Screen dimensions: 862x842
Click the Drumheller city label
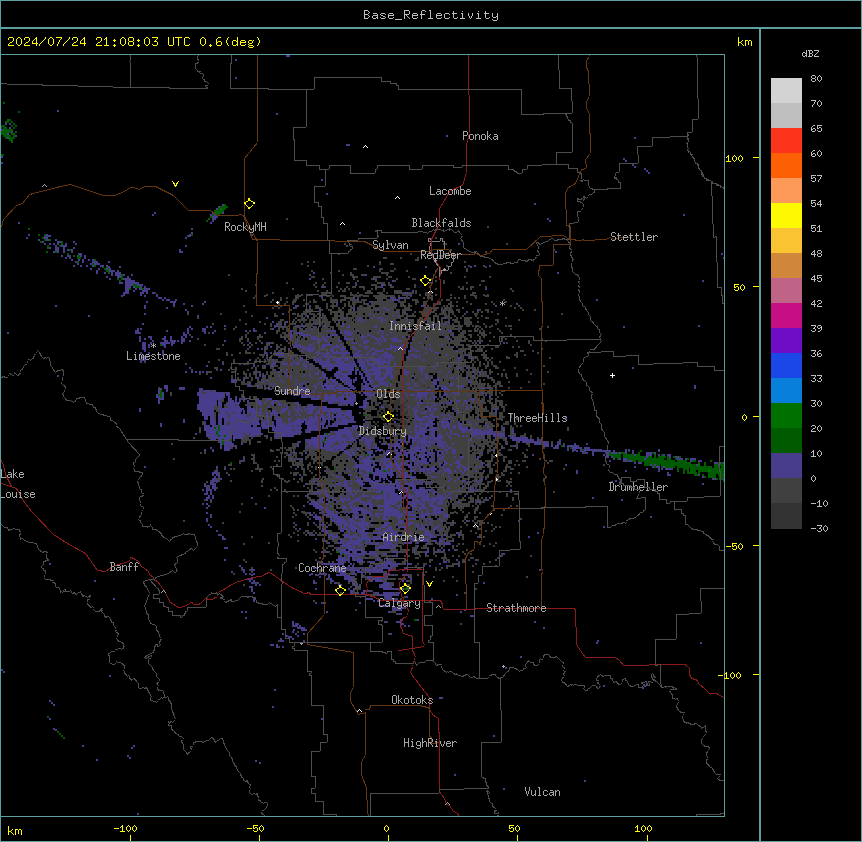tap(638, 487)
